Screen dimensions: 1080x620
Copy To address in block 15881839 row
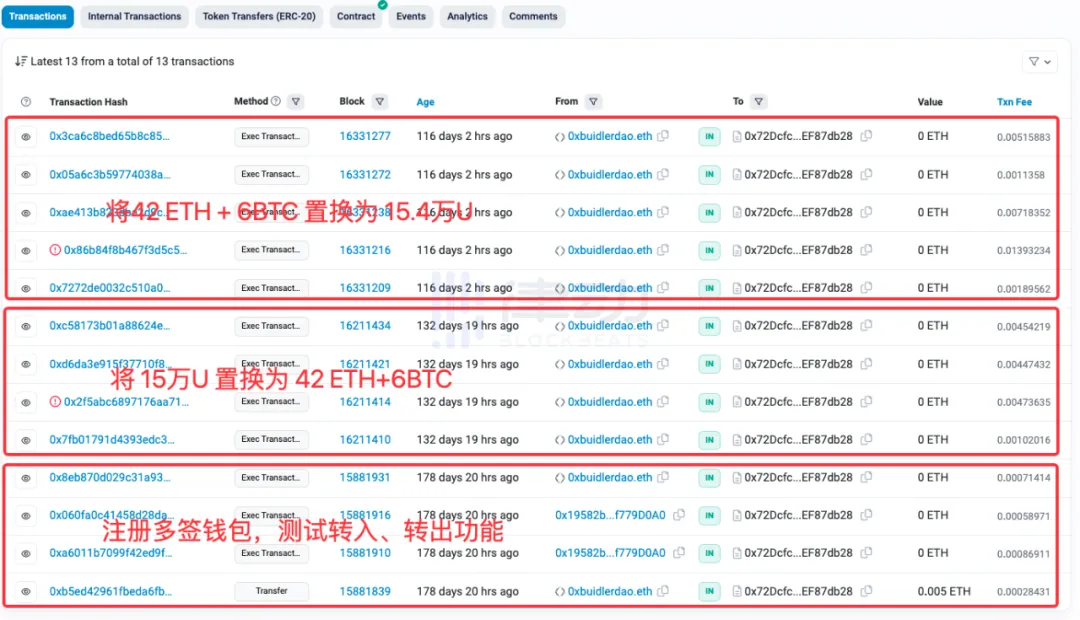click(x=866, y=591)
